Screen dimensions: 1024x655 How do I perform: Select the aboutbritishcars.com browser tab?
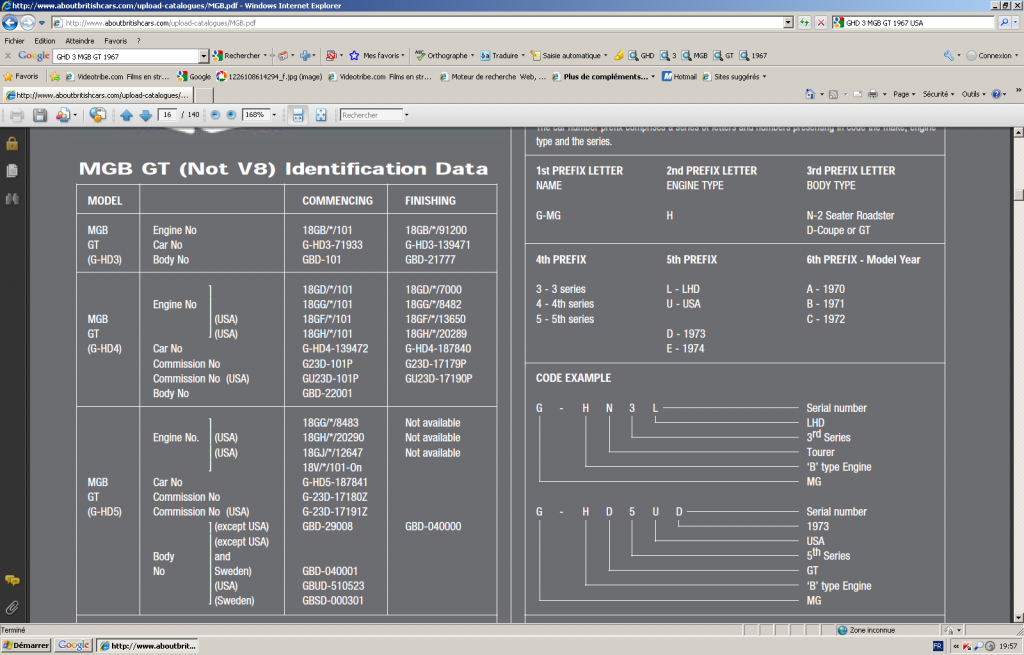pos(98,95)
